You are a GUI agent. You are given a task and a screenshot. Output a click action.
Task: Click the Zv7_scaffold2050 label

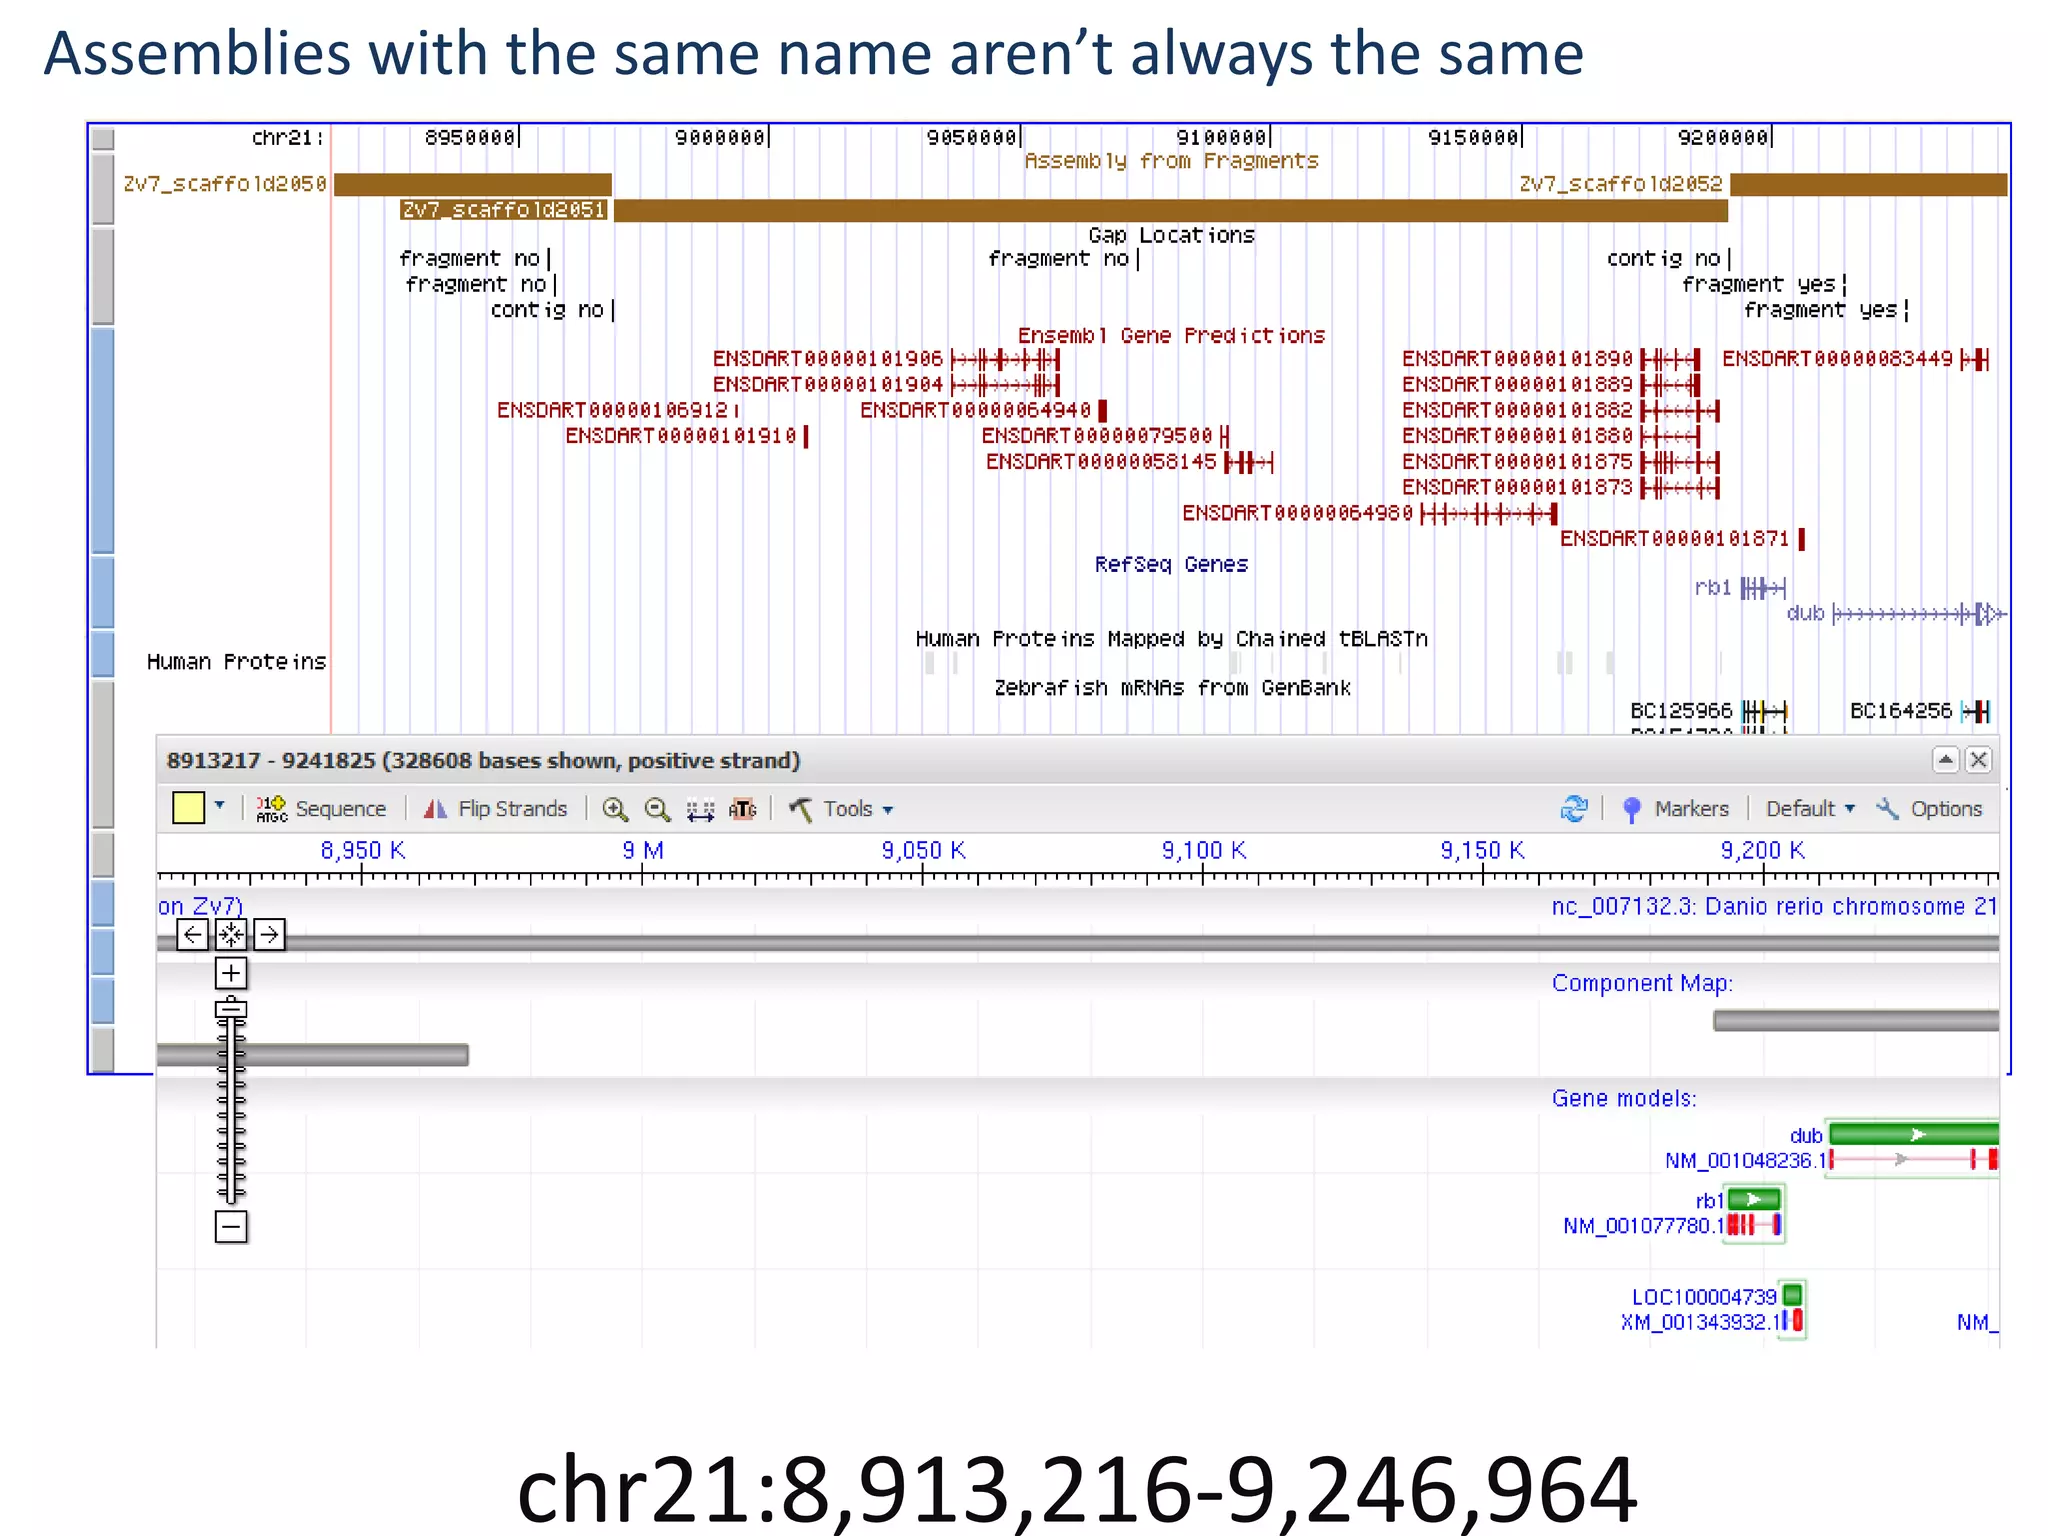click(x=225, y=184)
